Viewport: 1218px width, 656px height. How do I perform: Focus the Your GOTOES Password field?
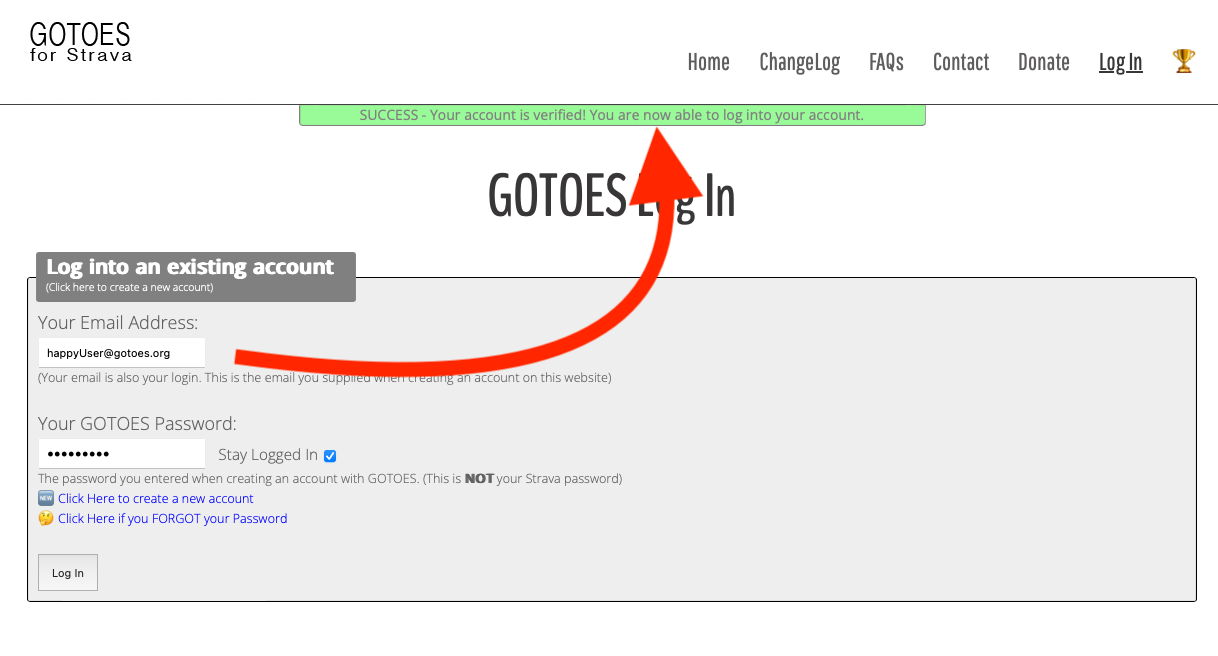click(x=122, y=454)
